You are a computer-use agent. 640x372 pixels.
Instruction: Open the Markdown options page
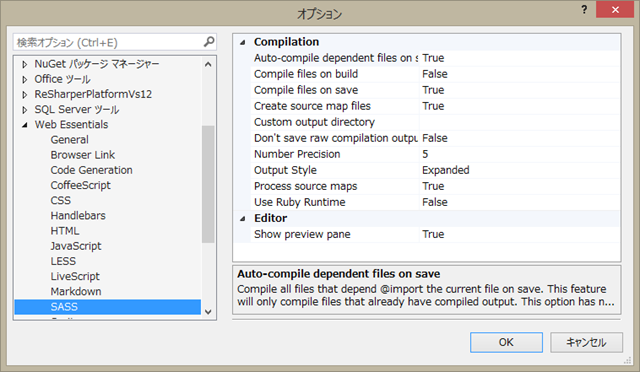coord(76,291)
